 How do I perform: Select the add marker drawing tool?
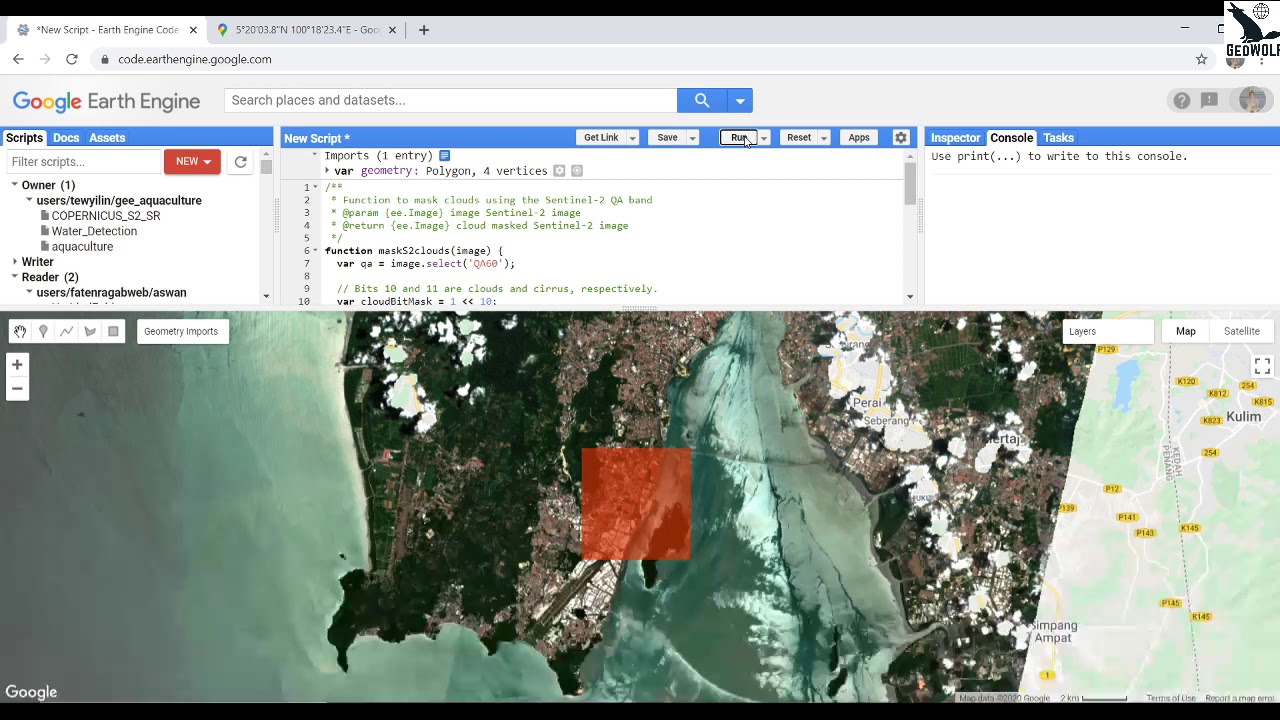43,331
